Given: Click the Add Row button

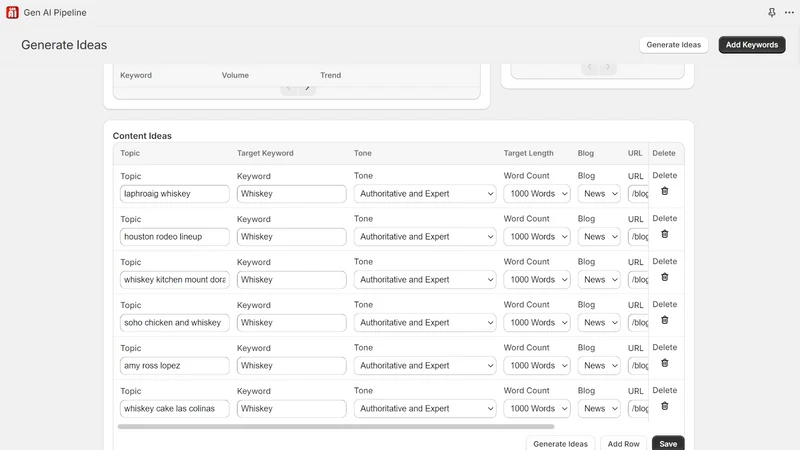Looking at the screenshot, I should pyautogui.click(x=623, y=444).
